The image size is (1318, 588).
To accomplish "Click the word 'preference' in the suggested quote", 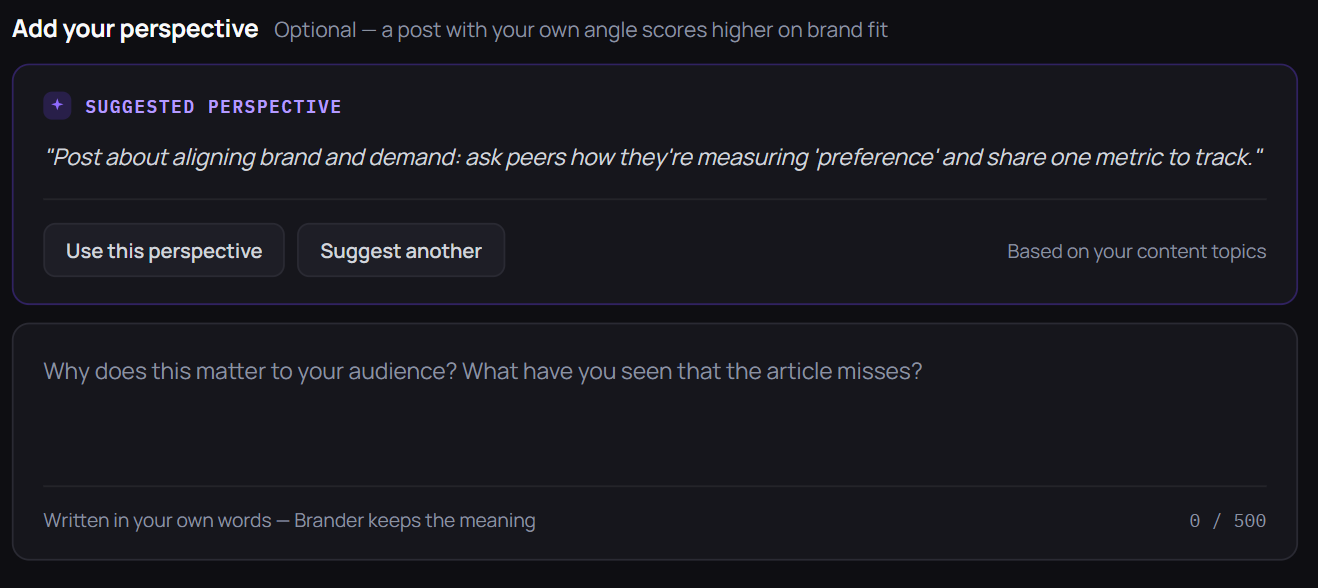I will [874, 158].
